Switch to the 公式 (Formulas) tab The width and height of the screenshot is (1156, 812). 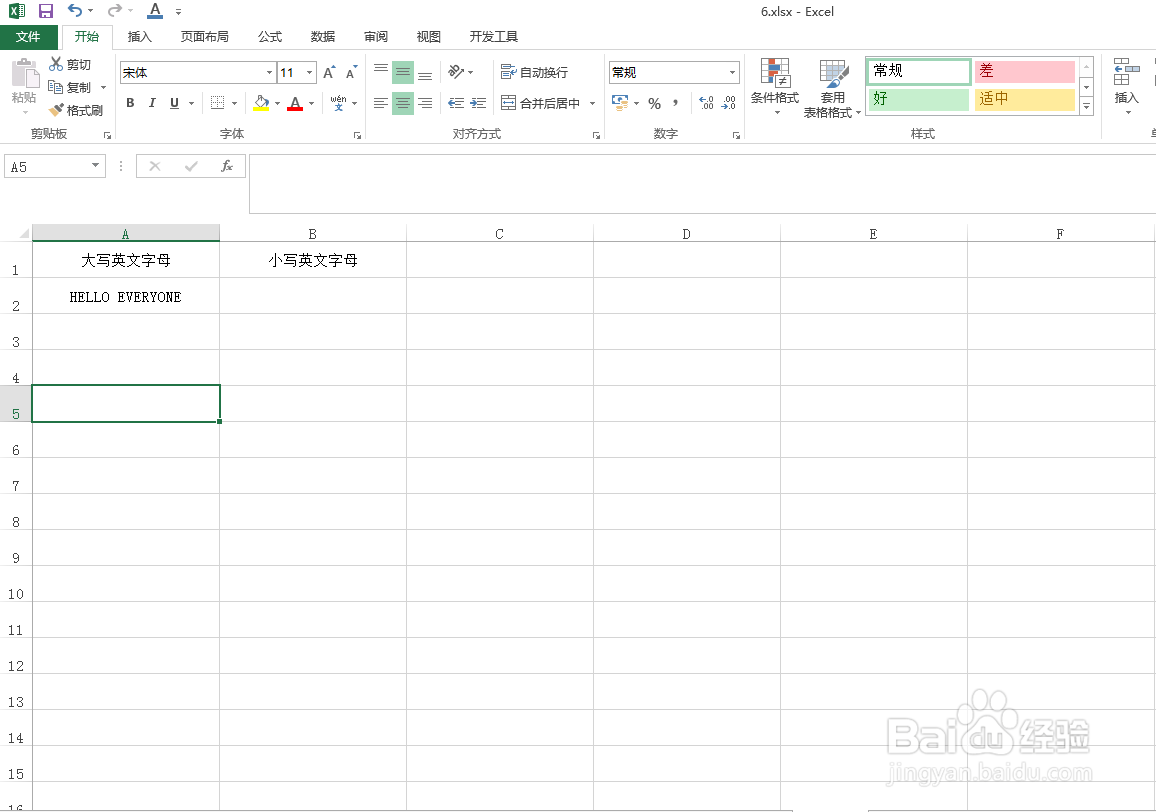pos(270,36)
